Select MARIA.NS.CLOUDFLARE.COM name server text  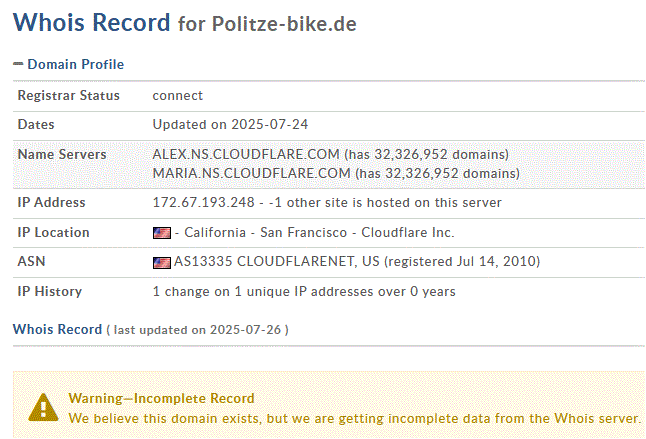pos(251,173)
